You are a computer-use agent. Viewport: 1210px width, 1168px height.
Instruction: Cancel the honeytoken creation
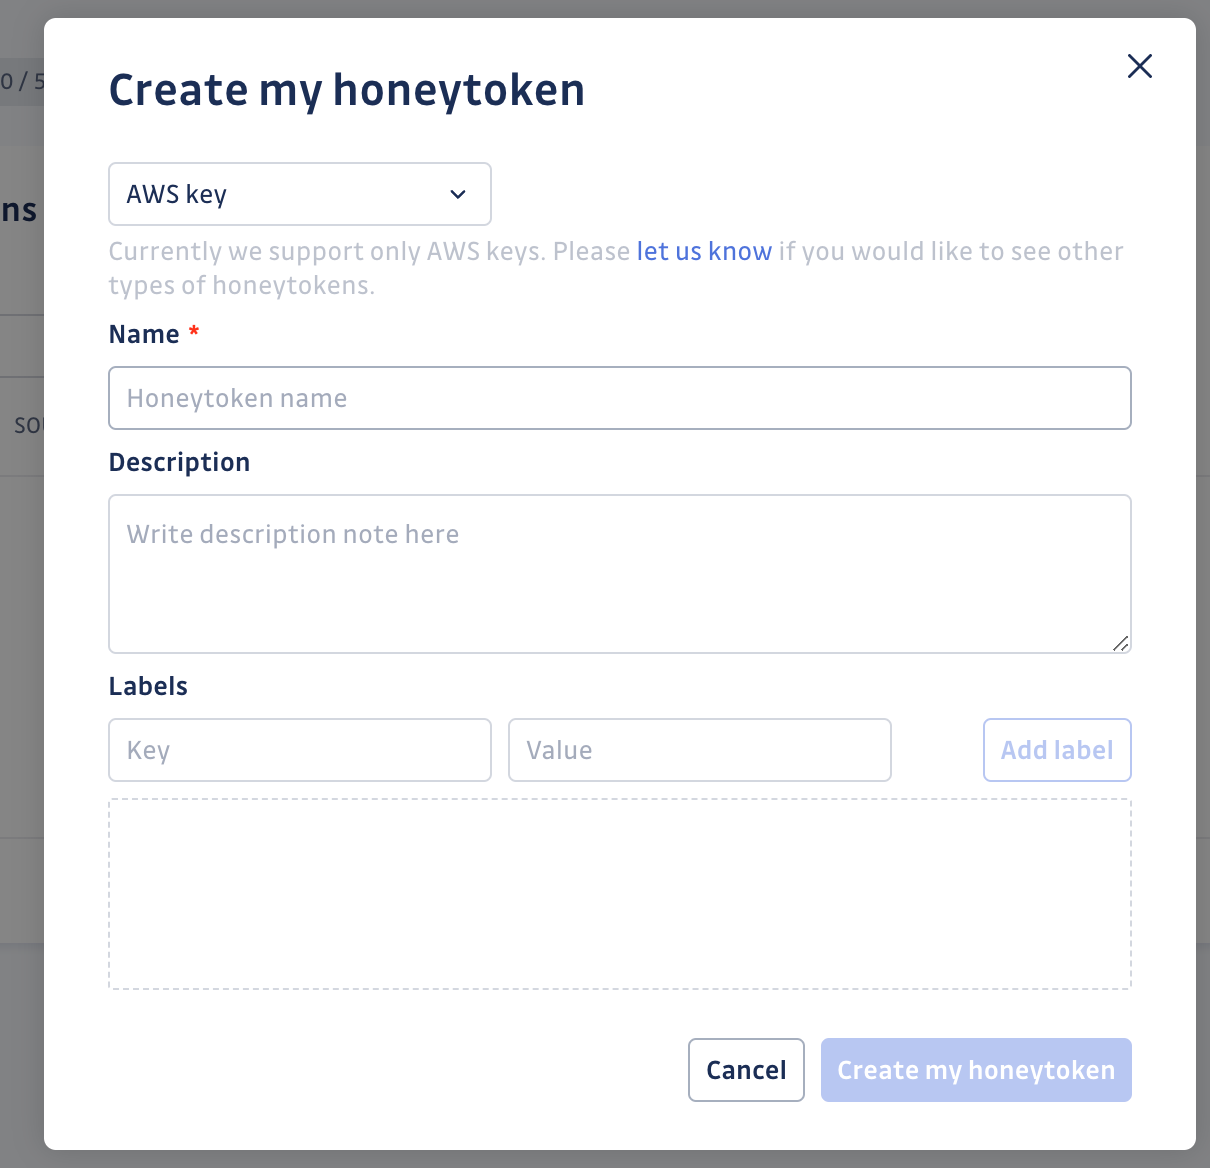click(x=746, y=1070)
